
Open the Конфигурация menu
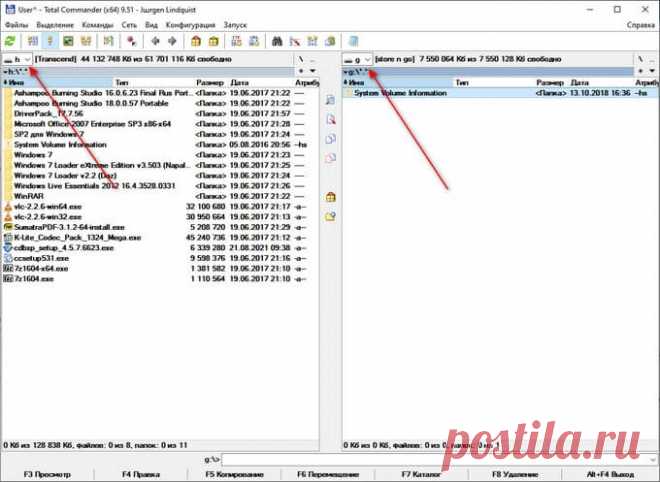coord(191,25)
